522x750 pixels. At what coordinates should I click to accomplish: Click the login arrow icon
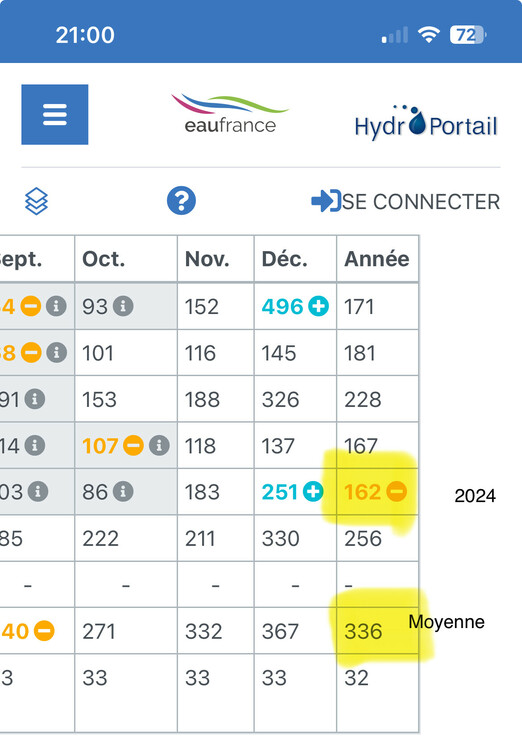tap(326, 201)
